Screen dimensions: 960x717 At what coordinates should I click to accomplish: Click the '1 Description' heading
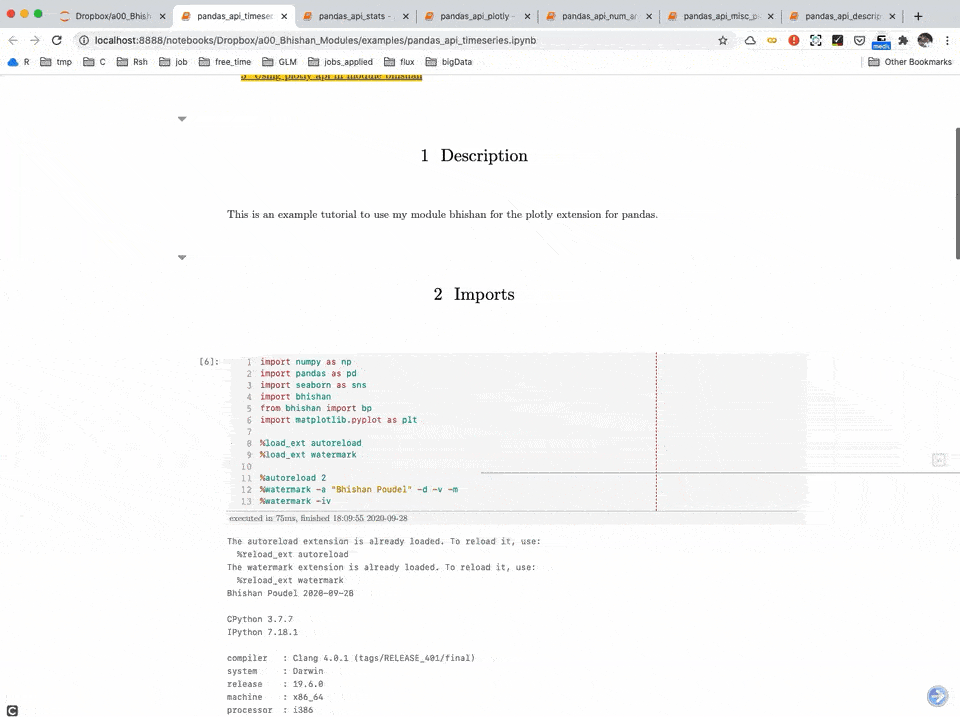click(x=474, y=156)
